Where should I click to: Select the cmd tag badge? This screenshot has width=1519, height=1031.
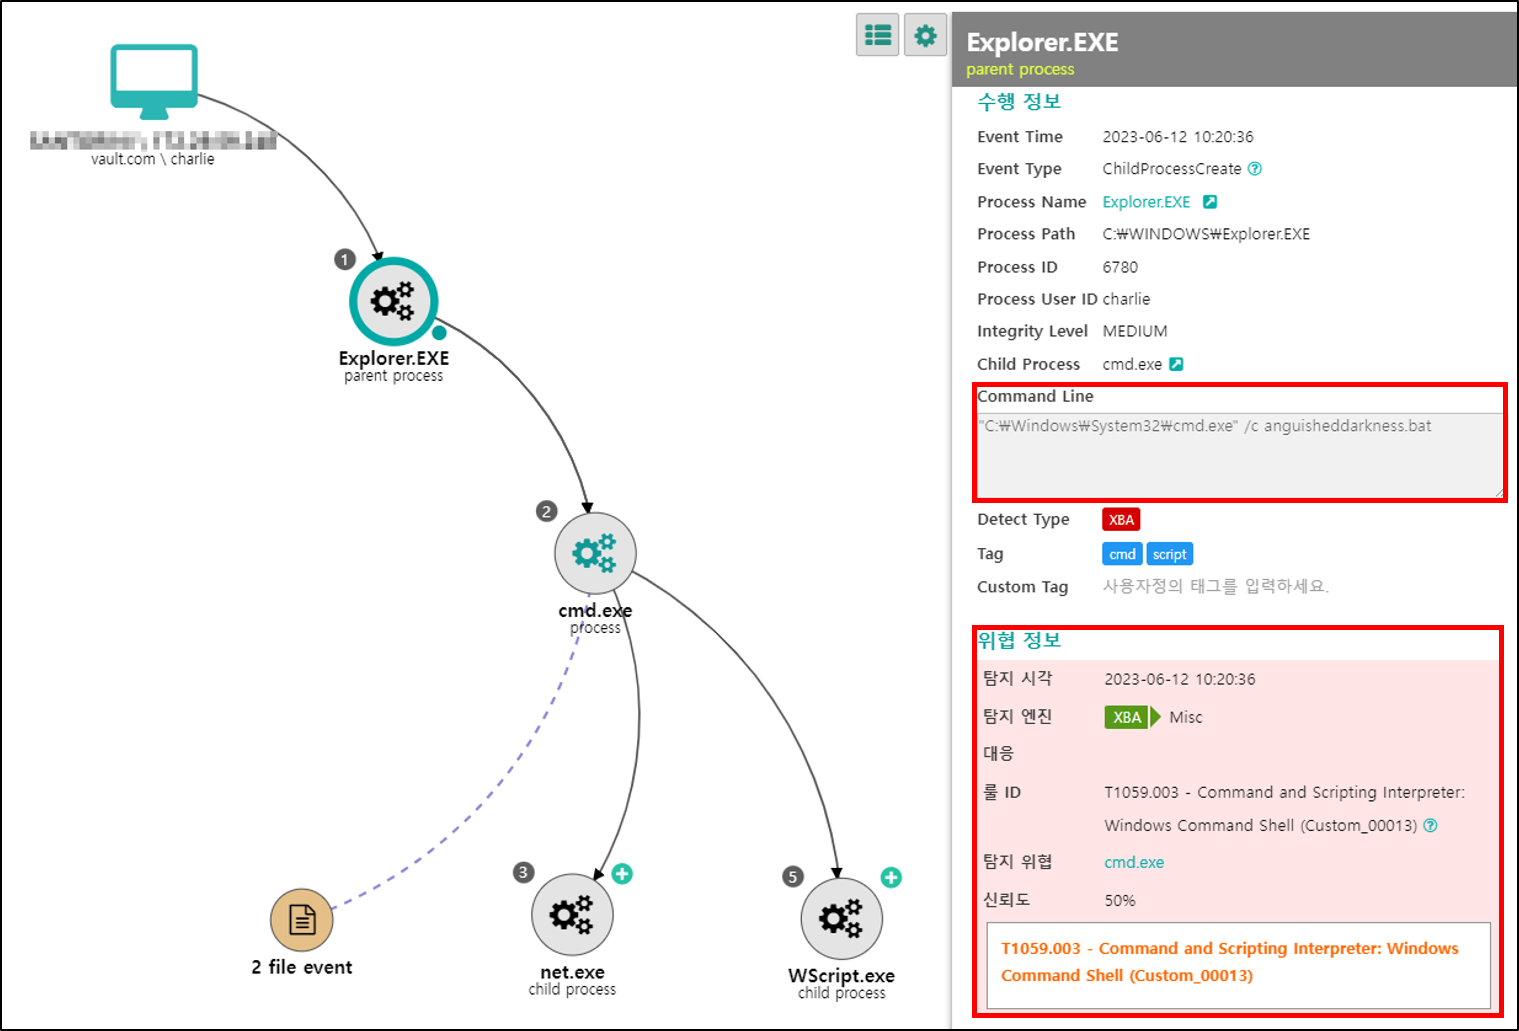[x=1122, y=554]
